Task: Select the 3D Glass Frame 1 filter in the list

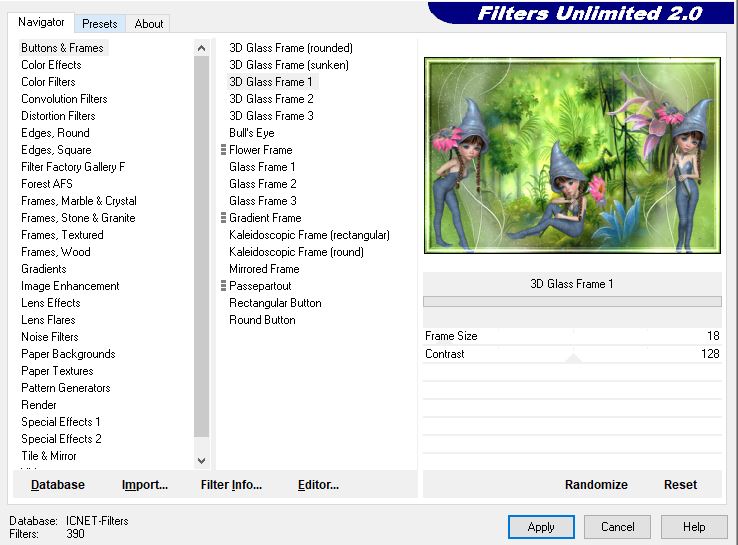Action: (x=271, y=81)
